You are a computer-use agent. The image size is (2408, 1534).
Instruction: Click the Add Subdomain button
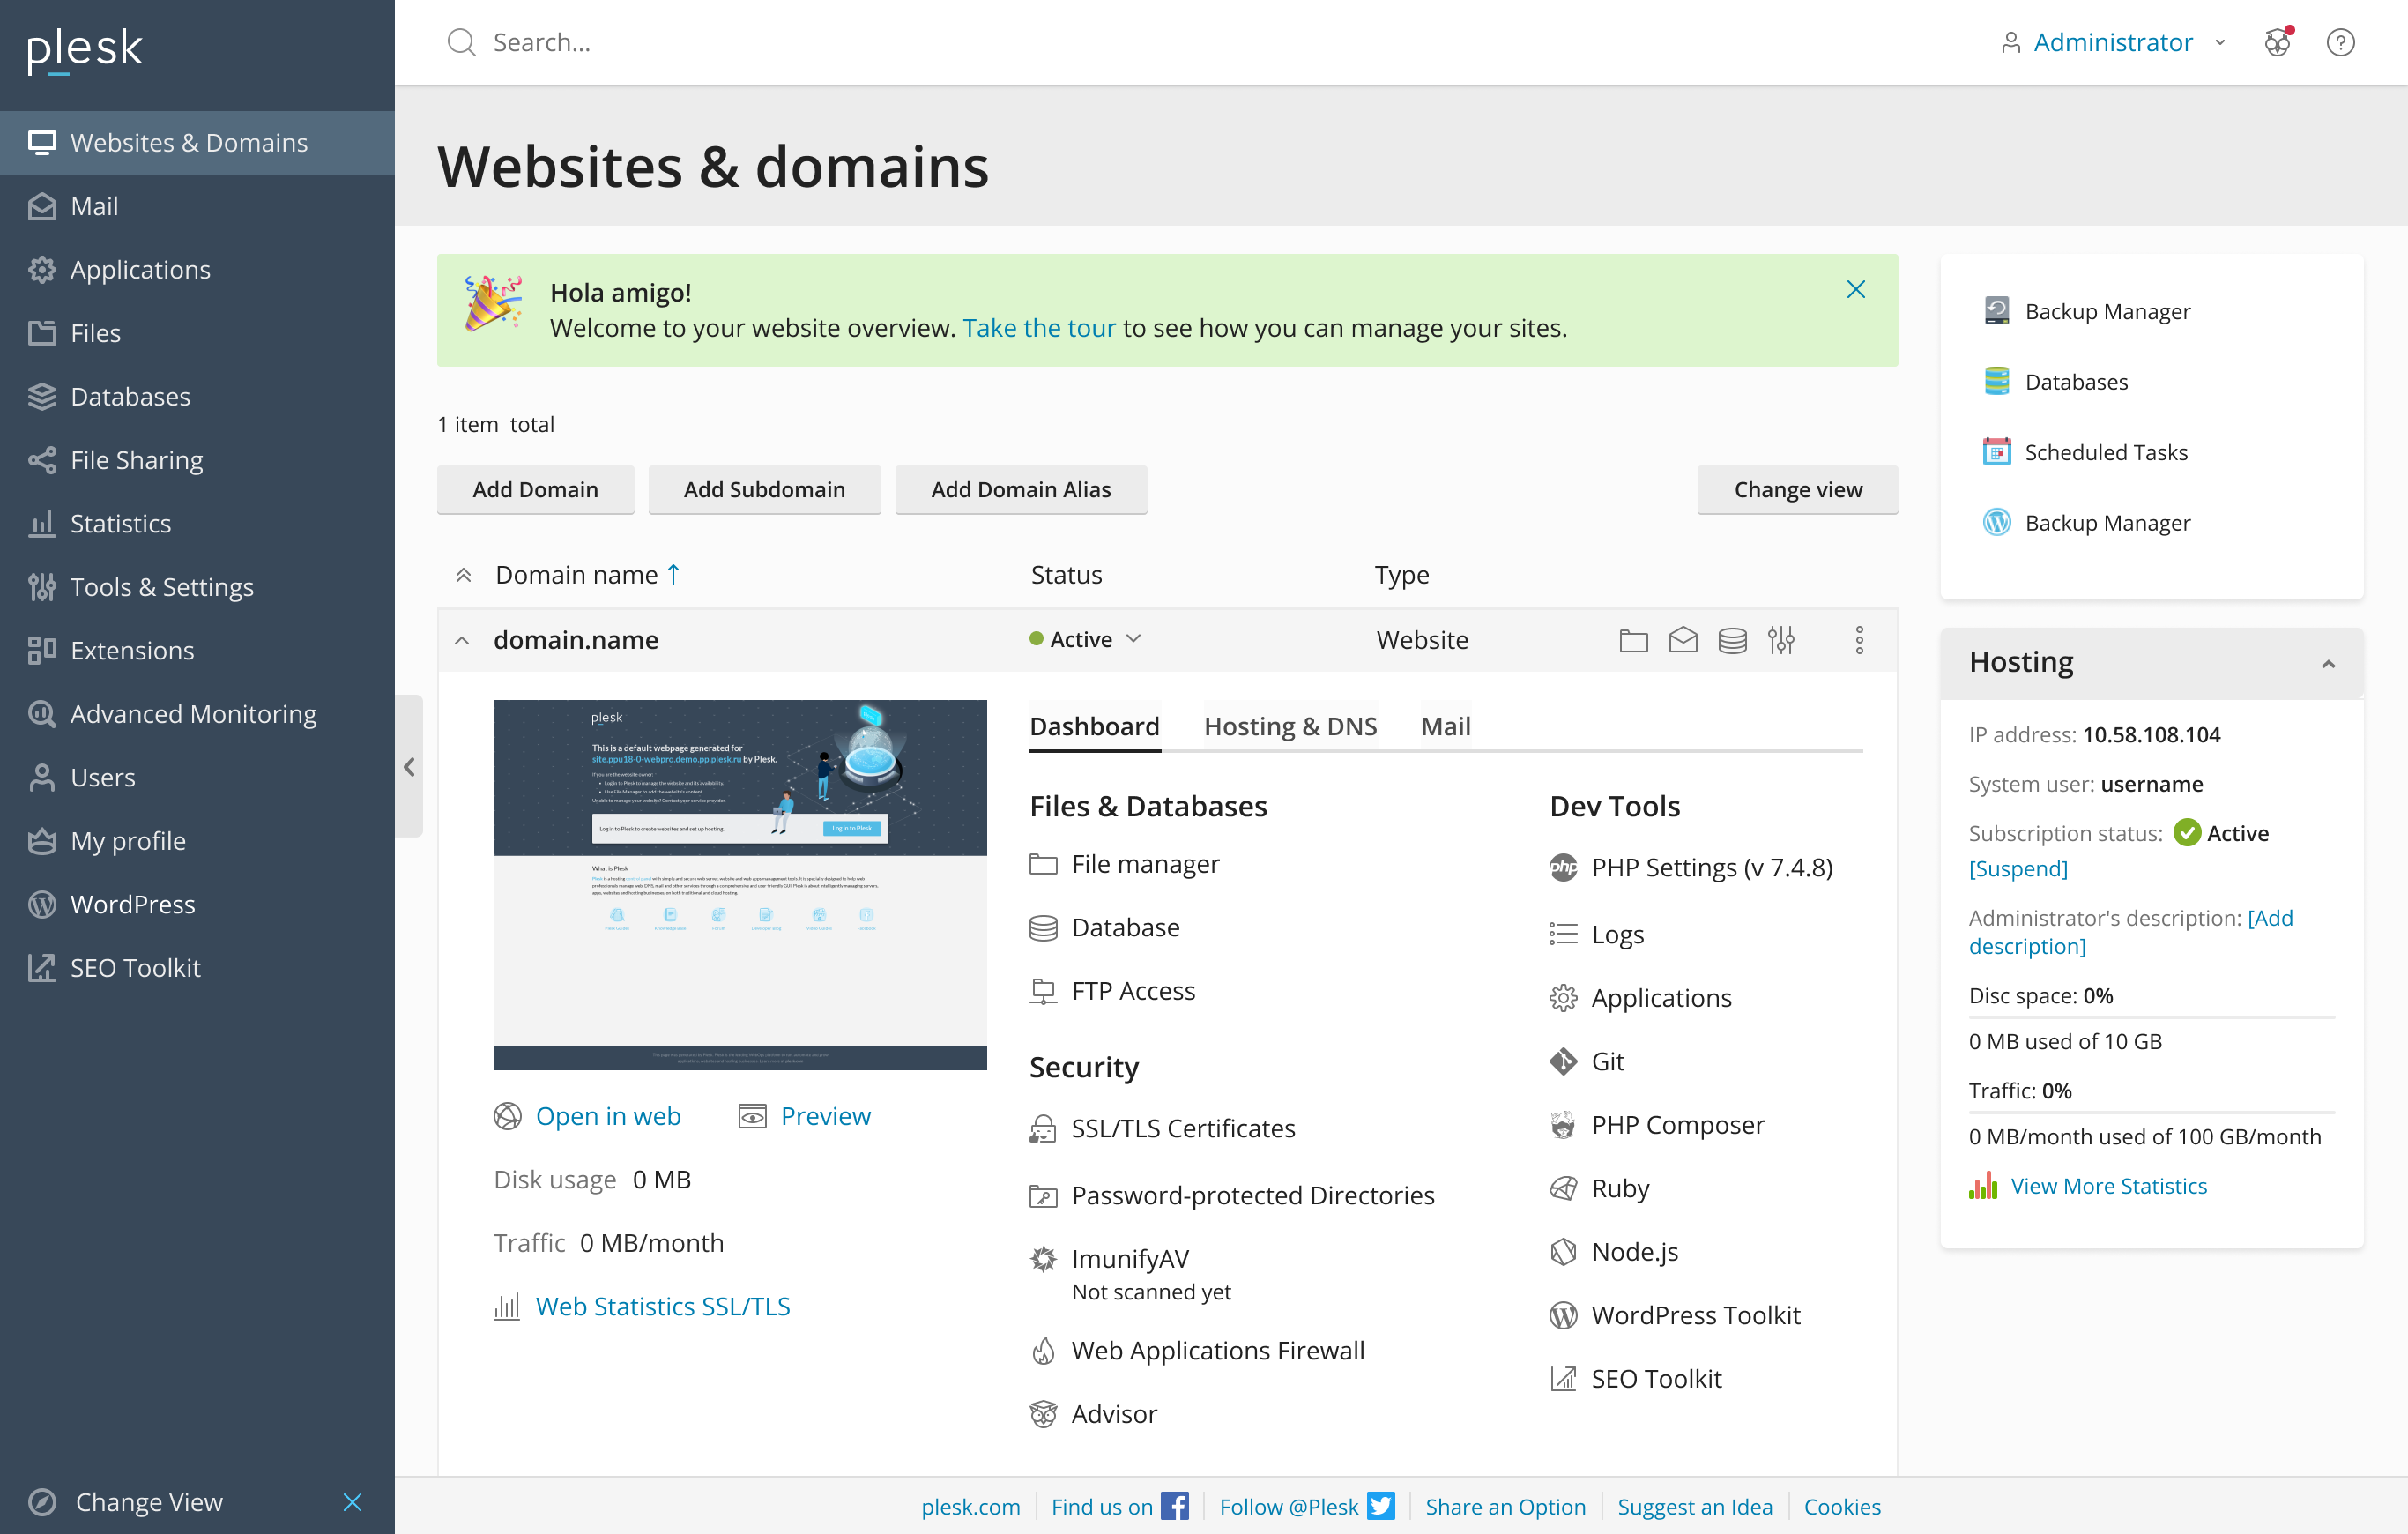click(764, 489)
